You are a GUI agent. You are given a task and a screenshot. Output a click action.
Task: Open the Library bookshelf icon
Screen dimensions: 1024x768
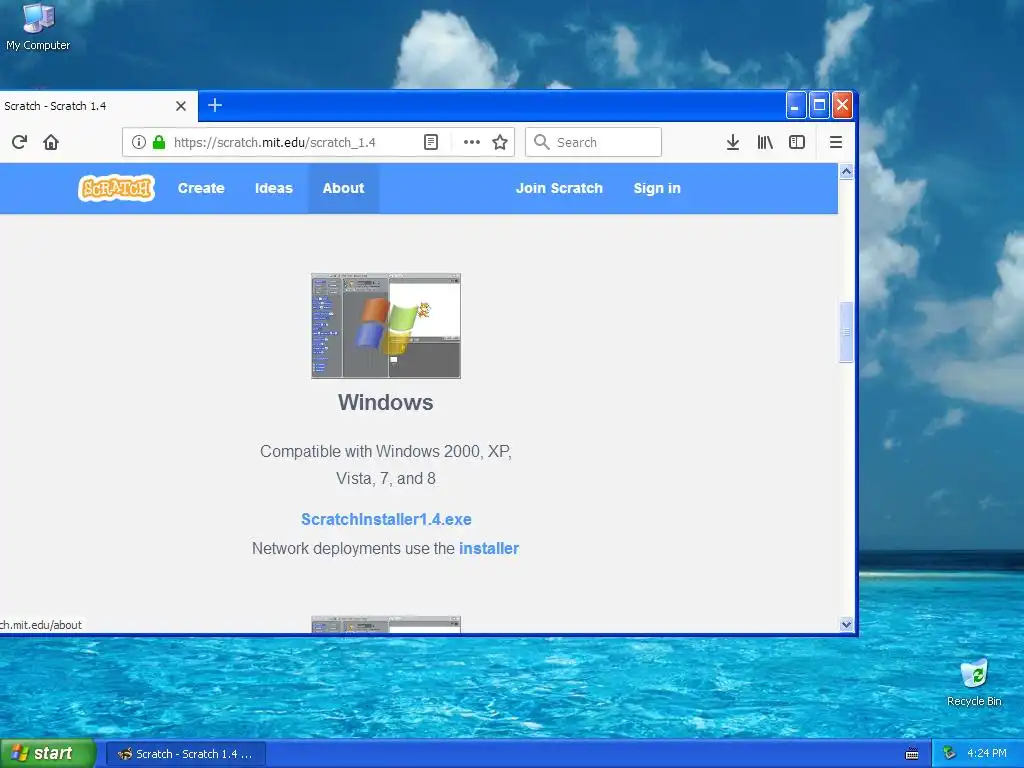pyautogui.click(x=765, y=142)
